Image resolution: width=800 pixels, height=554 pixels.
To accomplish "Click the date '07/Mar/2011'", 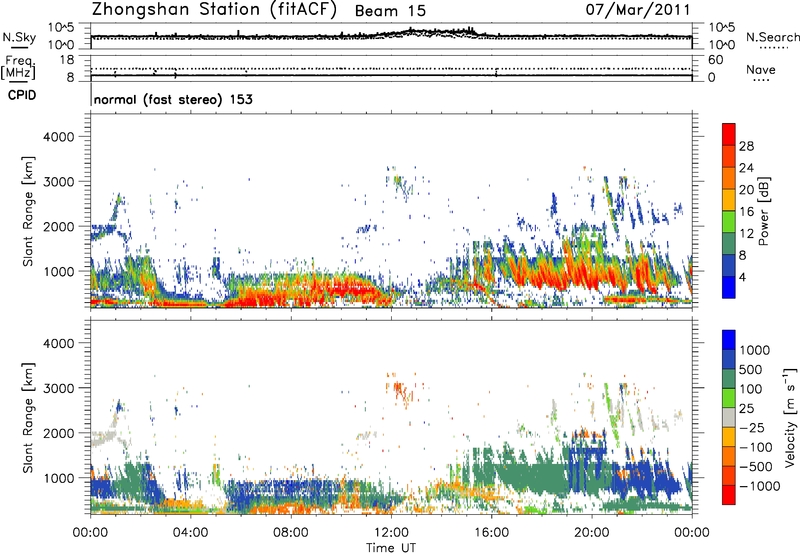I will pos(638,10).
